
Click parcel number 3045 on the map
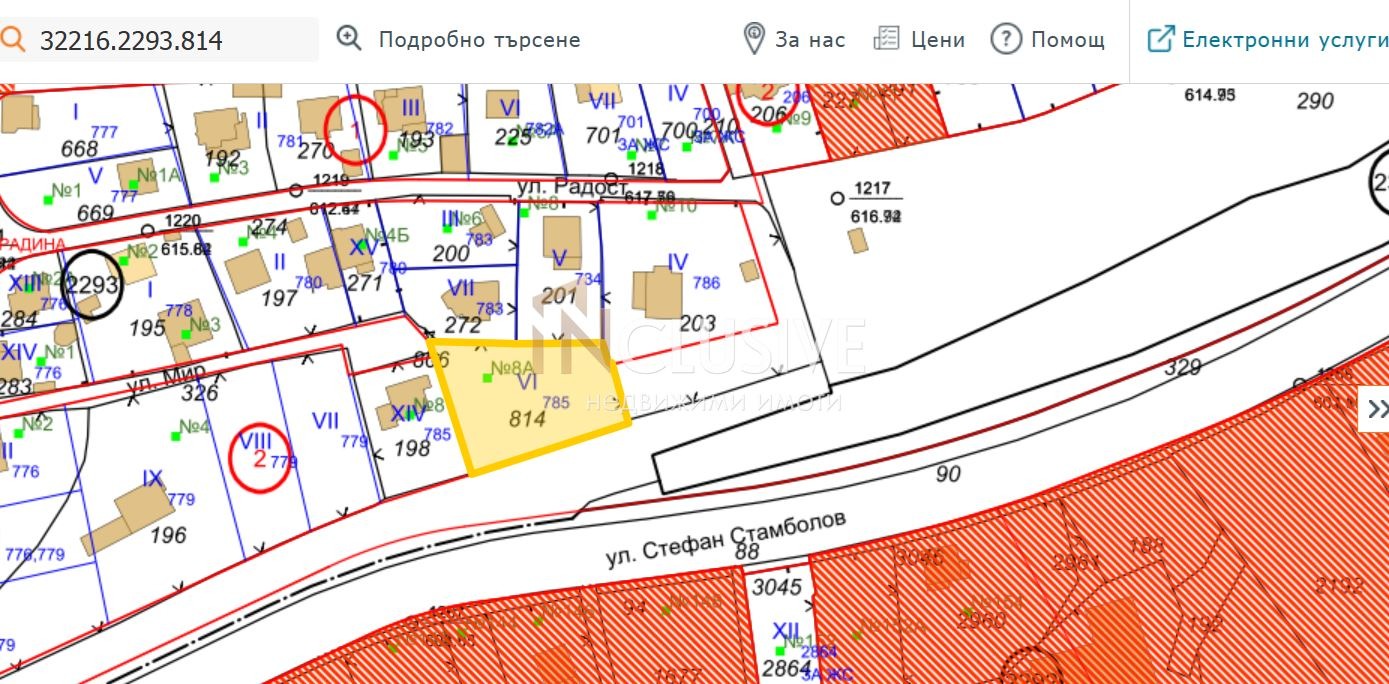(x=776, y=586)
